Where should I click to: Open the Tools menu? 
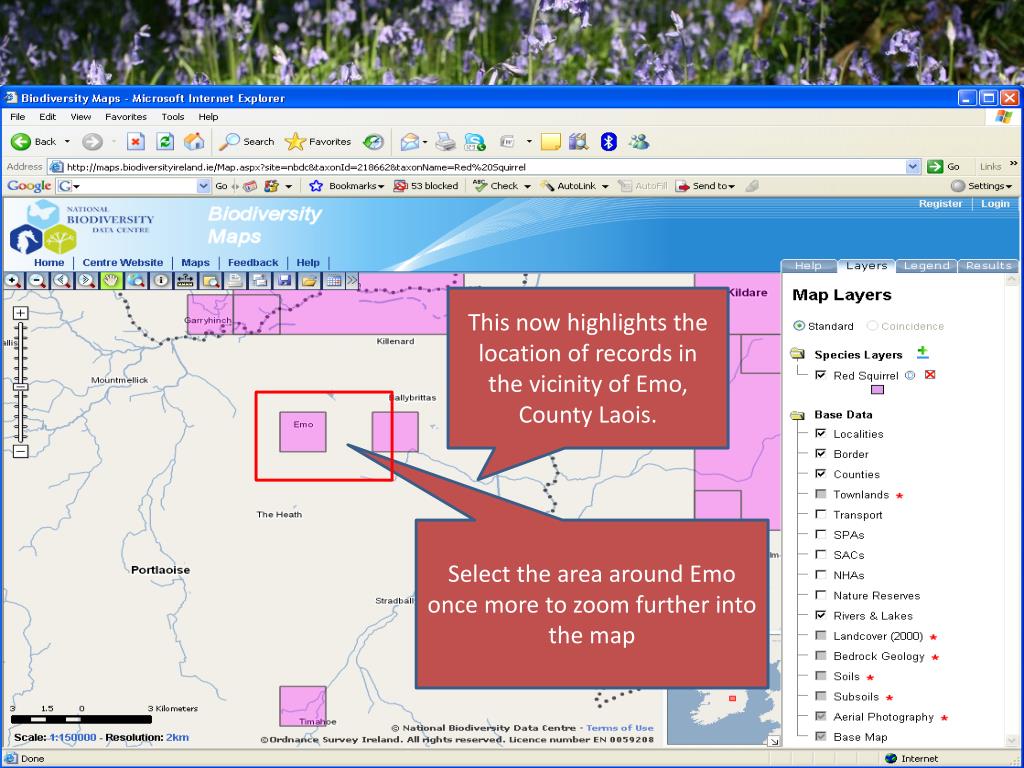pyautogui.click(x=173, y=117)
